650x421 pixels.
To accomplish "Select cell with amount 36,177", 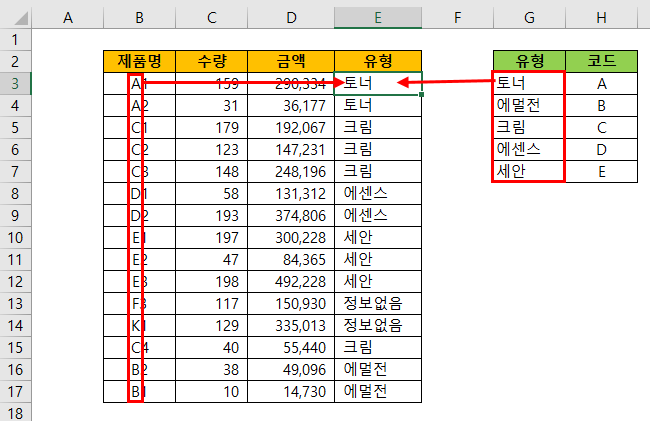I will pyautogui.click(x=291, y=106).
